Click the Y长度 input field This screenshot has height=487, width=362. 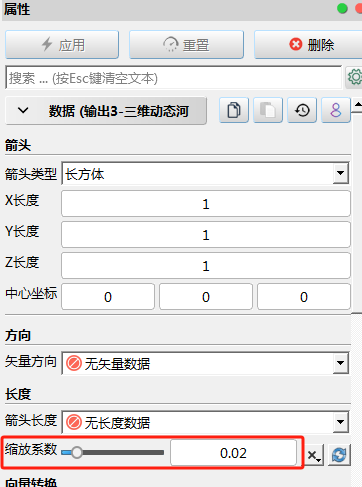click(206, 235)
